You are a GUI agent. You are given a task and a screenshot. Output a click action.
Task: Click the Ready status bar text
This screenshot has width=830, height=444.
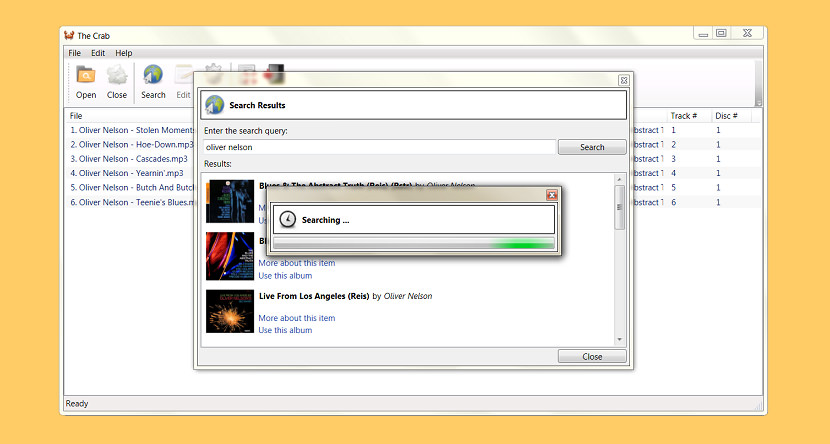pos(77,404)
